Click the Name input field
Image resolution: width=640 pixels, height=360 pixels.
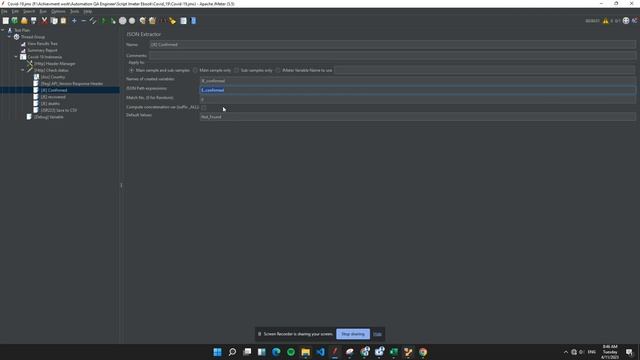click(x=393, y=44)
